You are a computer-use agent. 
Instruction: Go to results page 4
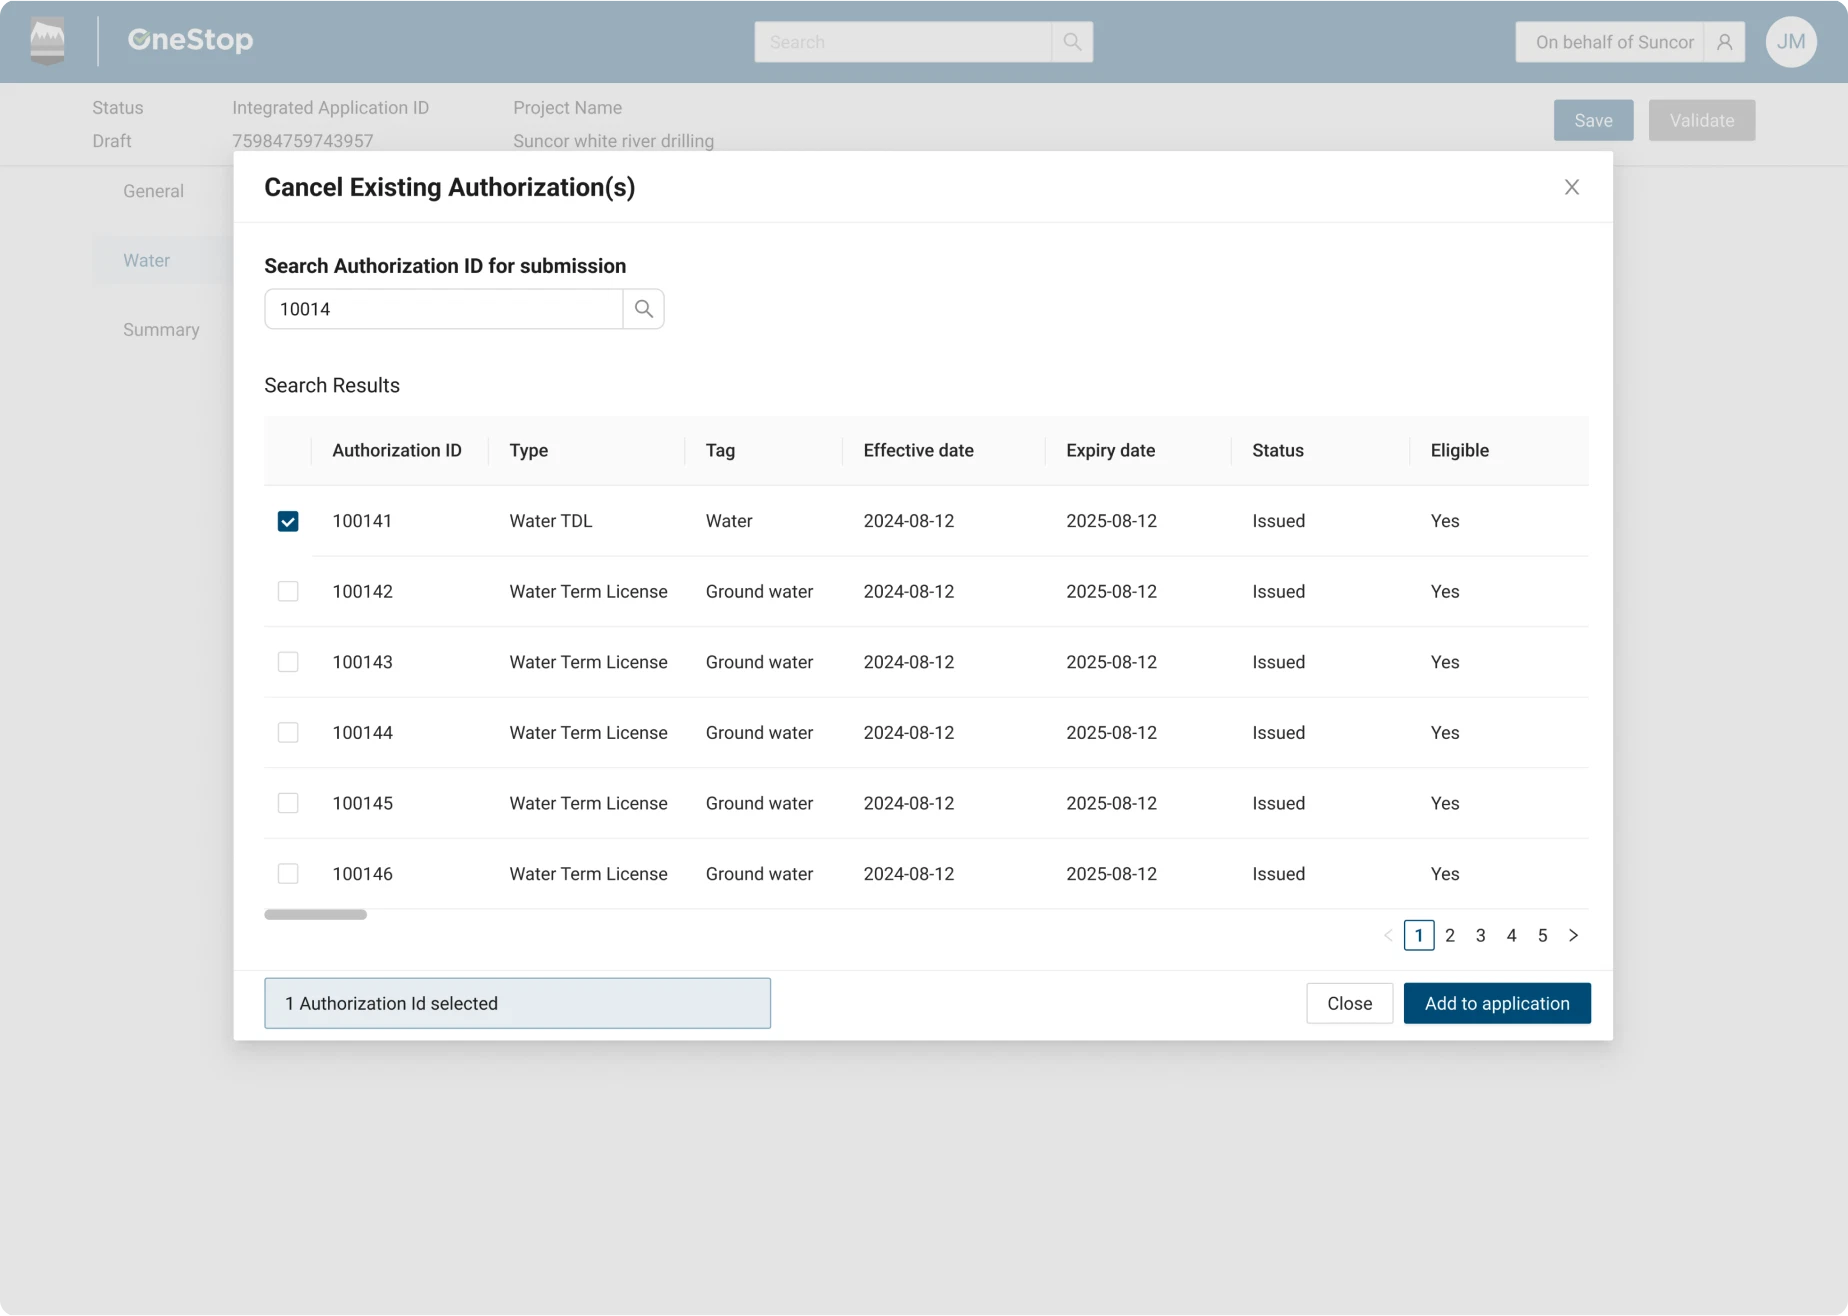[x=1512, y=935]
